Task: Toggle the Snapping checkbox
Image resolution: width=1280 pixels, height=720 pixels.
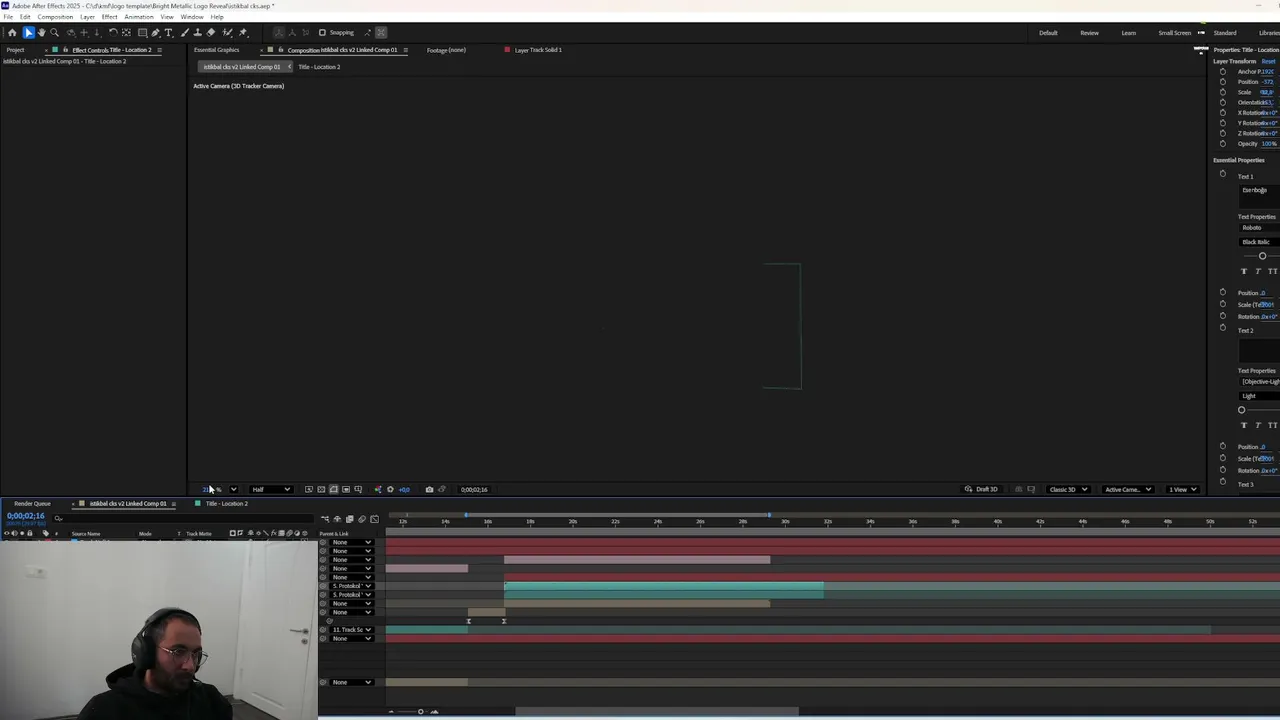Action: [322, 32]
